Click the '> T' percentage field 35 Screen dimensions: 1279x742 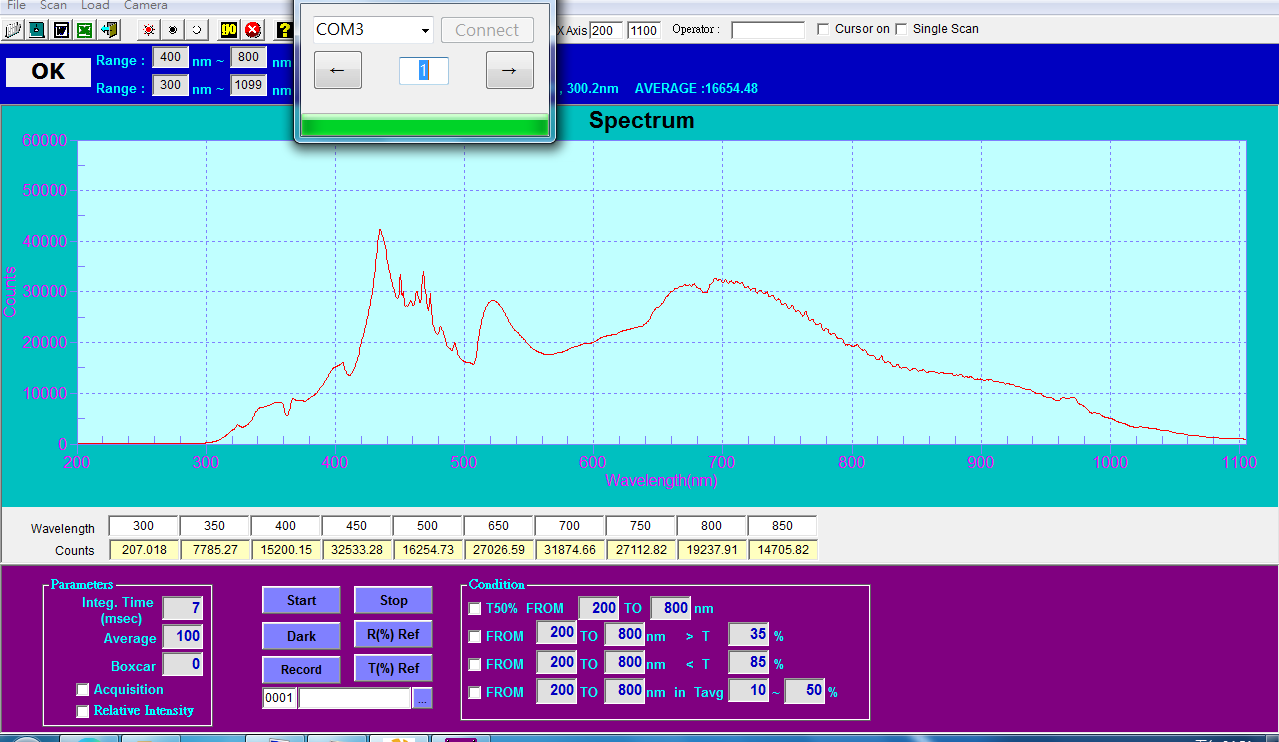[x=748, y=635]
